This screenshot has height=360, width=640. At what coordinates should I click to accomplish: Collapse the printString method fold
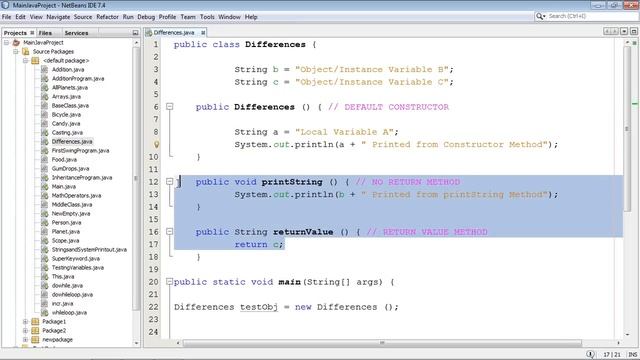[169, 182]
